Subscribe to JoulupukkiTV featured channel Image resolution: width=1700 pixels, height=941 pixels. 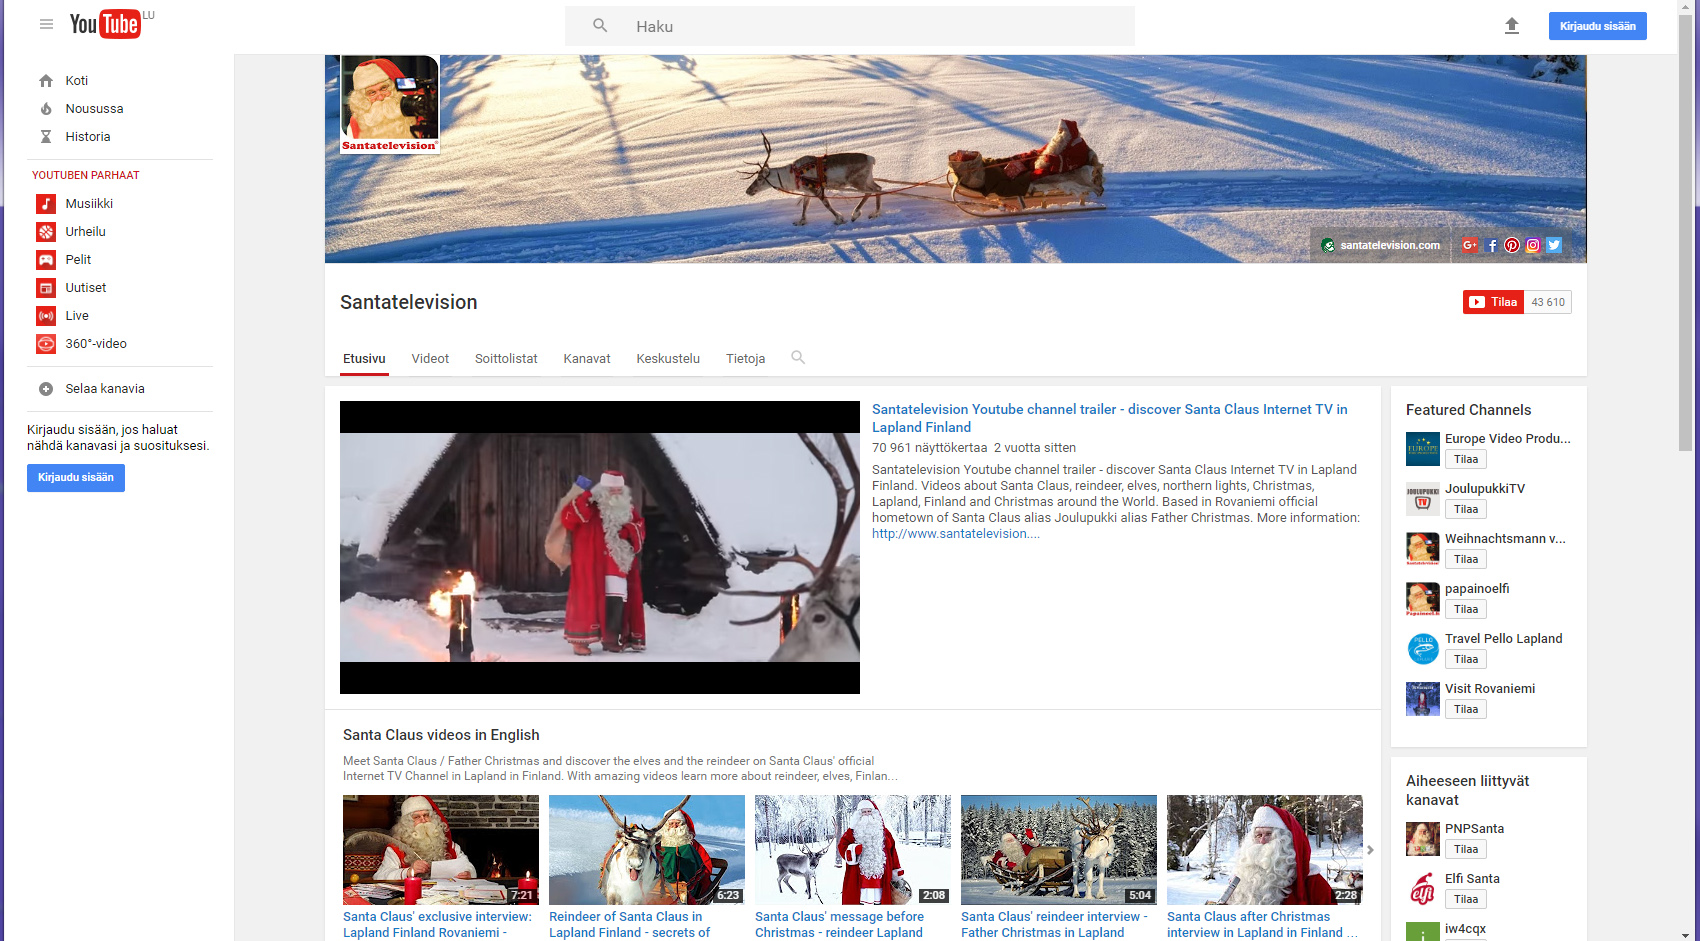click(1465, 510)
